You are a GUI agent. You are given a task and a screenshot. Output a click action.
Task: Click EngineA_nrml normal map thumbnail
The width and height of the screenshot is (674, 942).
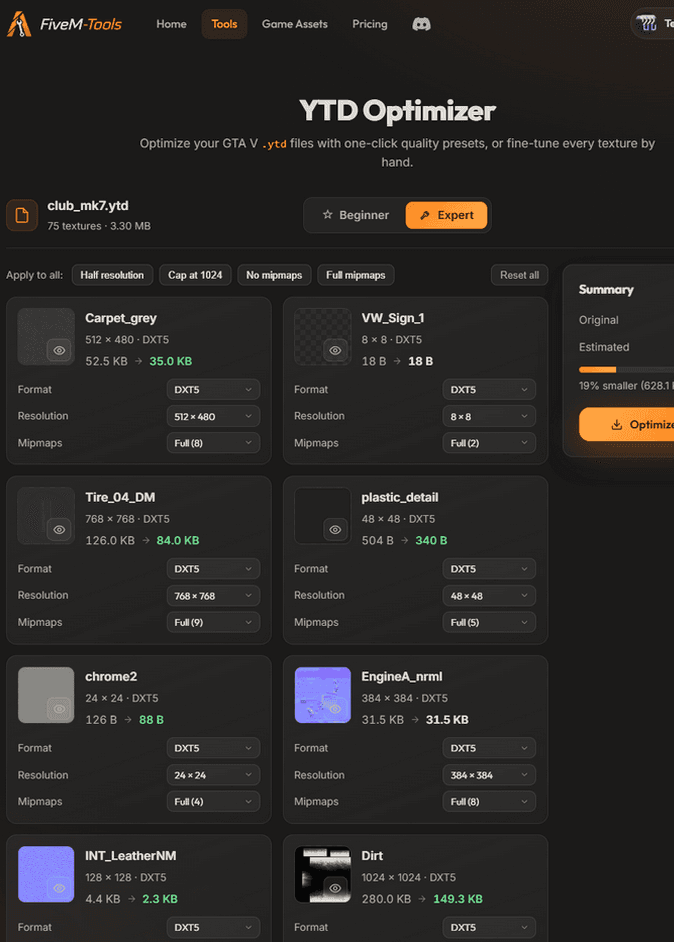pos(323,695)
